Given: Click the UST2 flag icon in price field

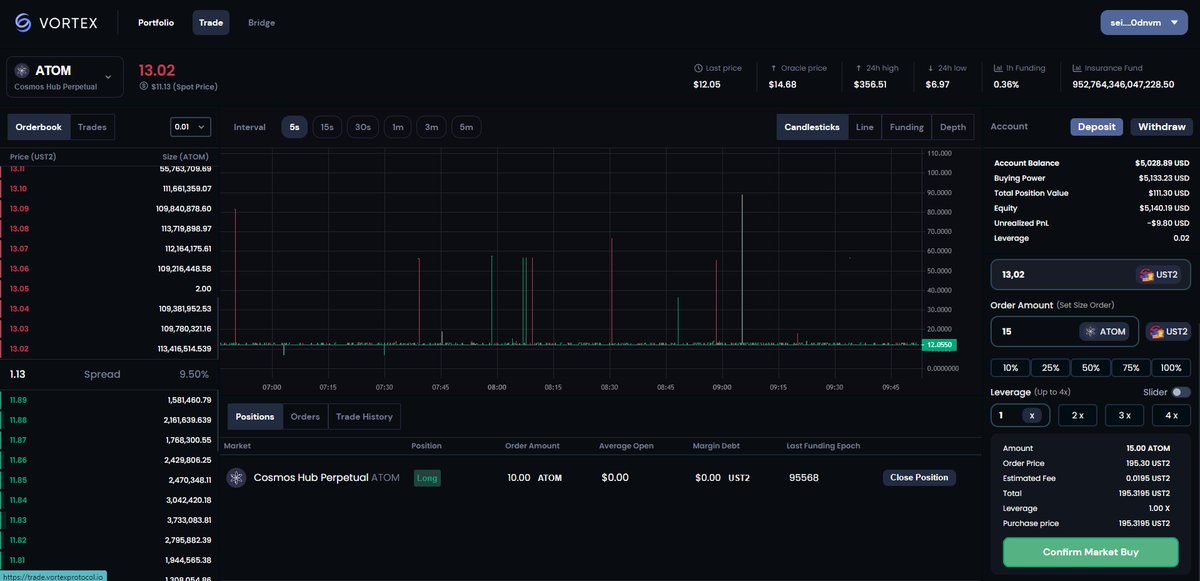Looking at the screenshot, I should 1145,274.
